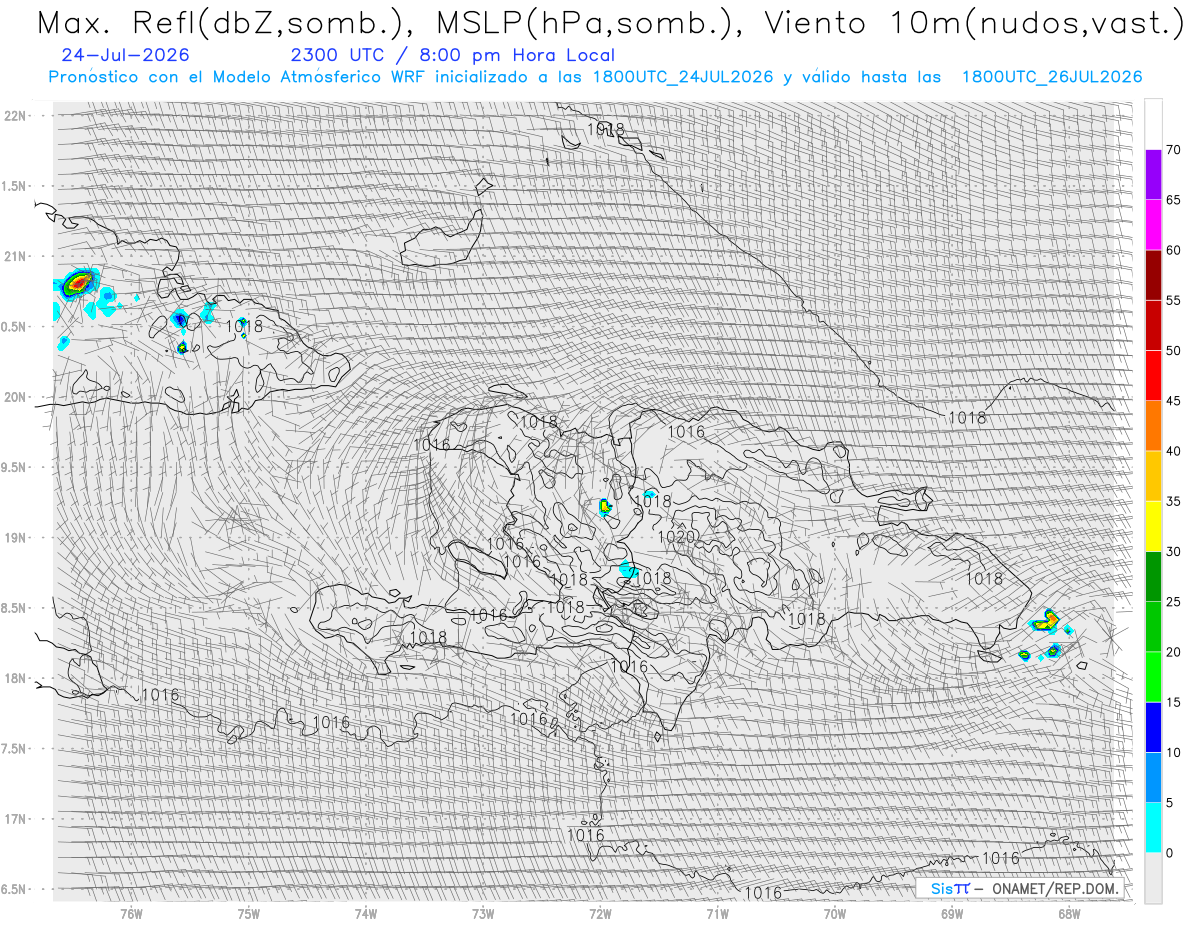Click the "19N" latitude label

15,537
